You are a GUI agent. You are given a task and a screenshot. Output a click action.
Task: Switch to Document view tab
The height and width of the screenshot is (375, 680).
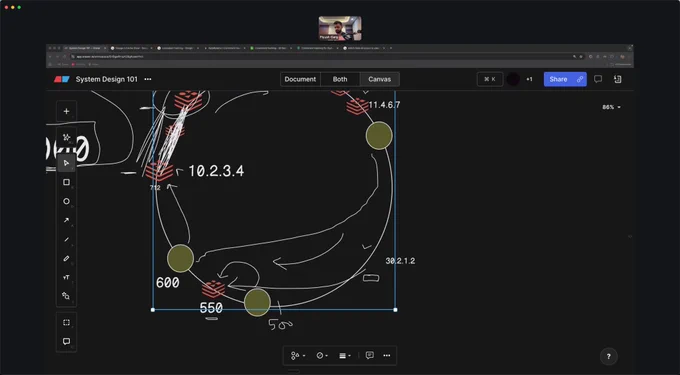click(300, 79)
